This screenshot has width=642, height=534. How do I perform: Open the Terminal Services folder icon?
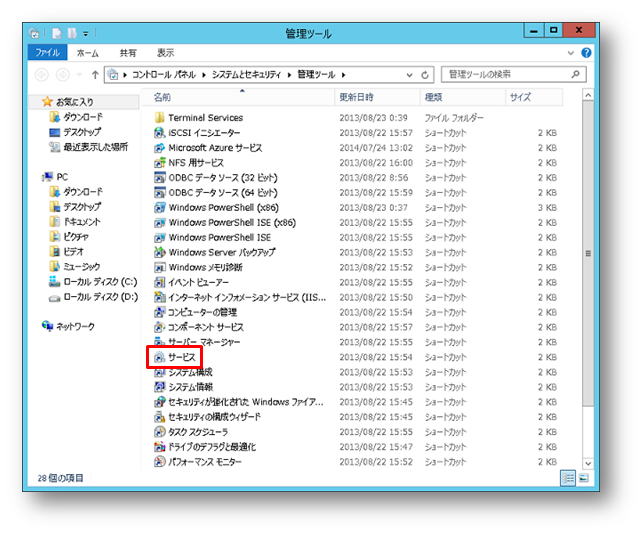pyautogui.click(x=159, y=118)
